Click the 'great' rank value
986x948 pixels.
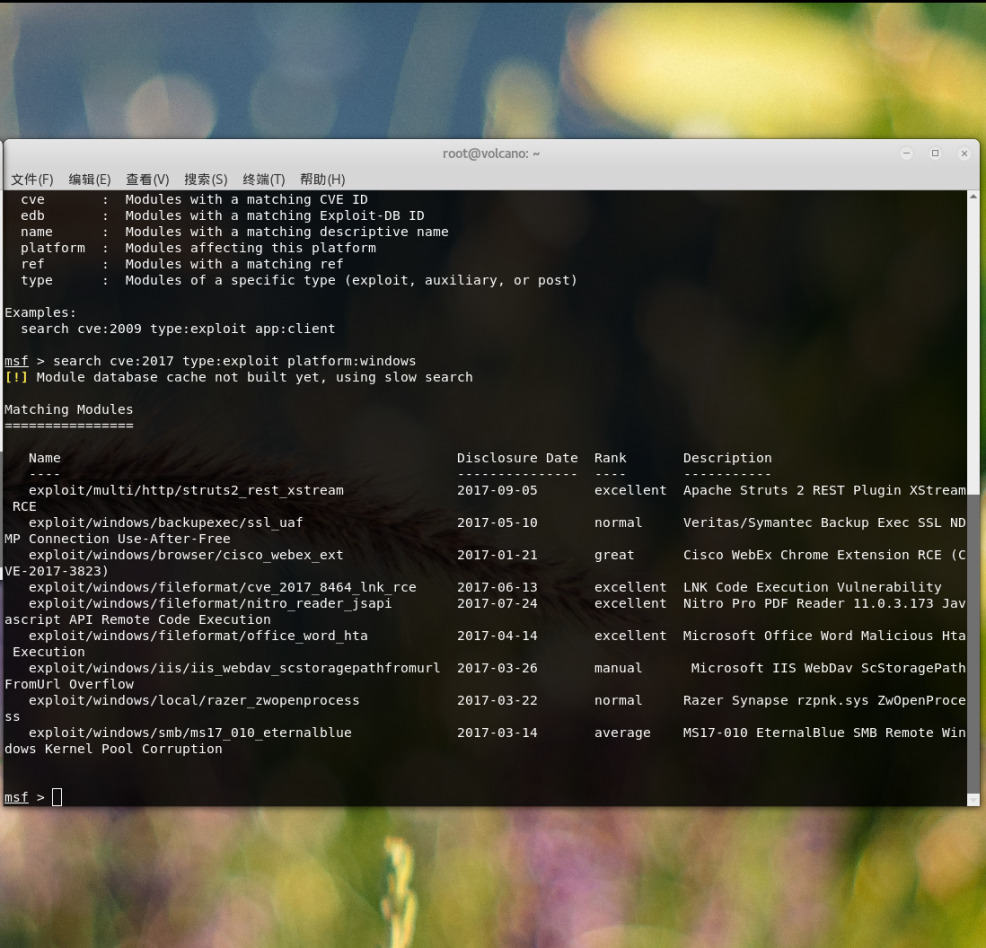(x=614, y=555)
